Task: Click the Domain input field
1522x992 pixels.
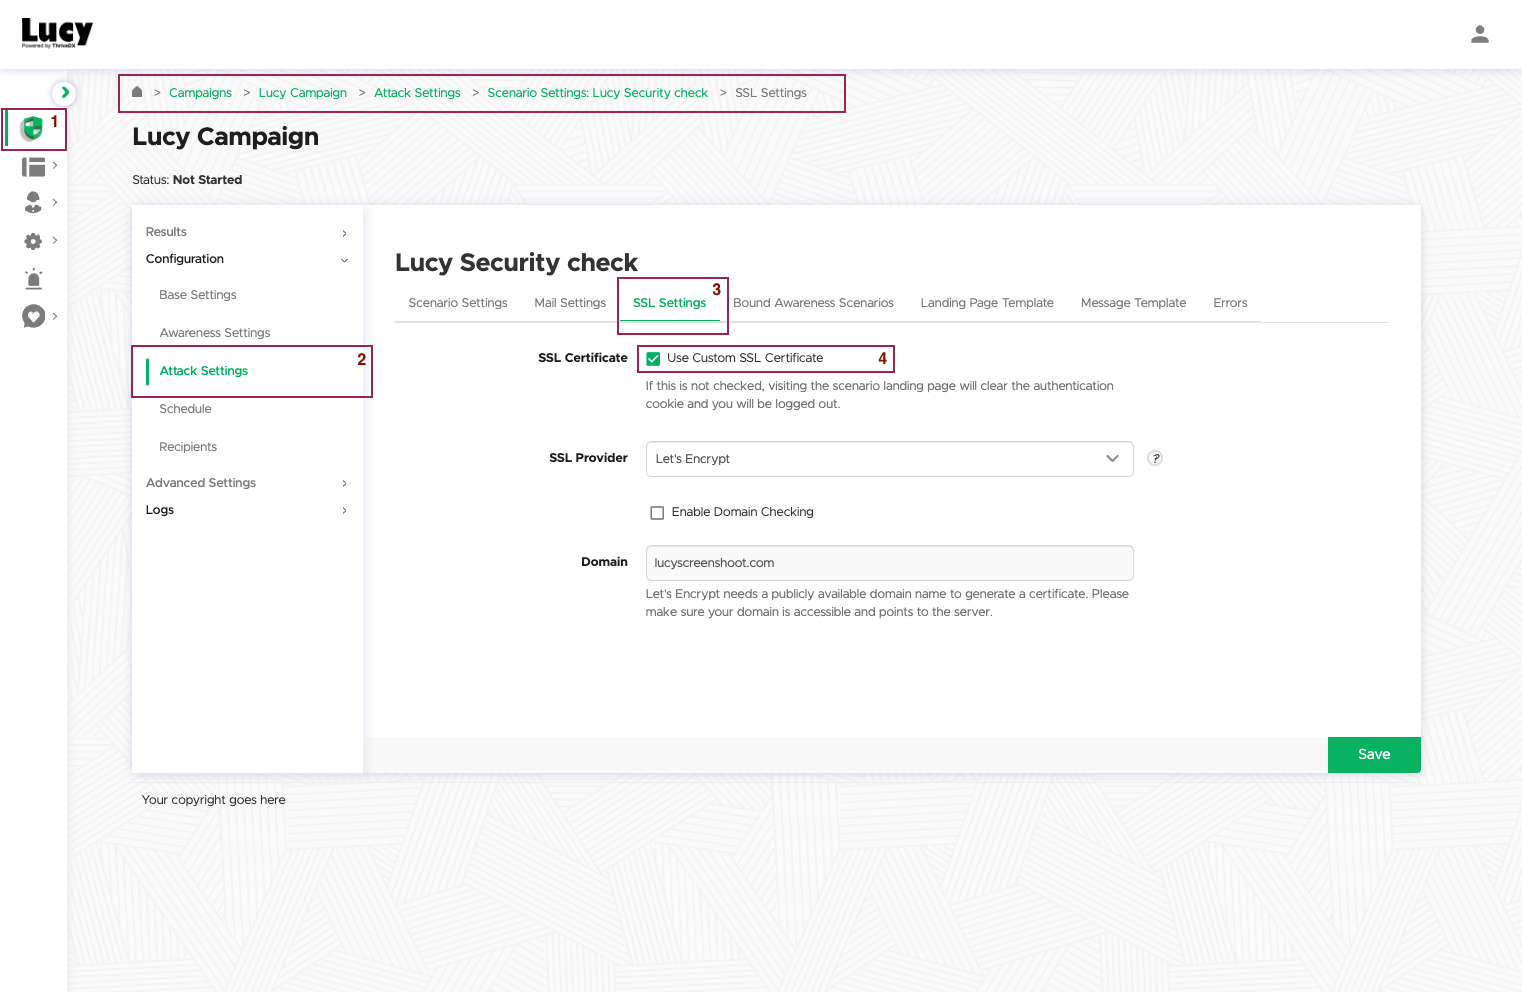Action: click(889, 563)
